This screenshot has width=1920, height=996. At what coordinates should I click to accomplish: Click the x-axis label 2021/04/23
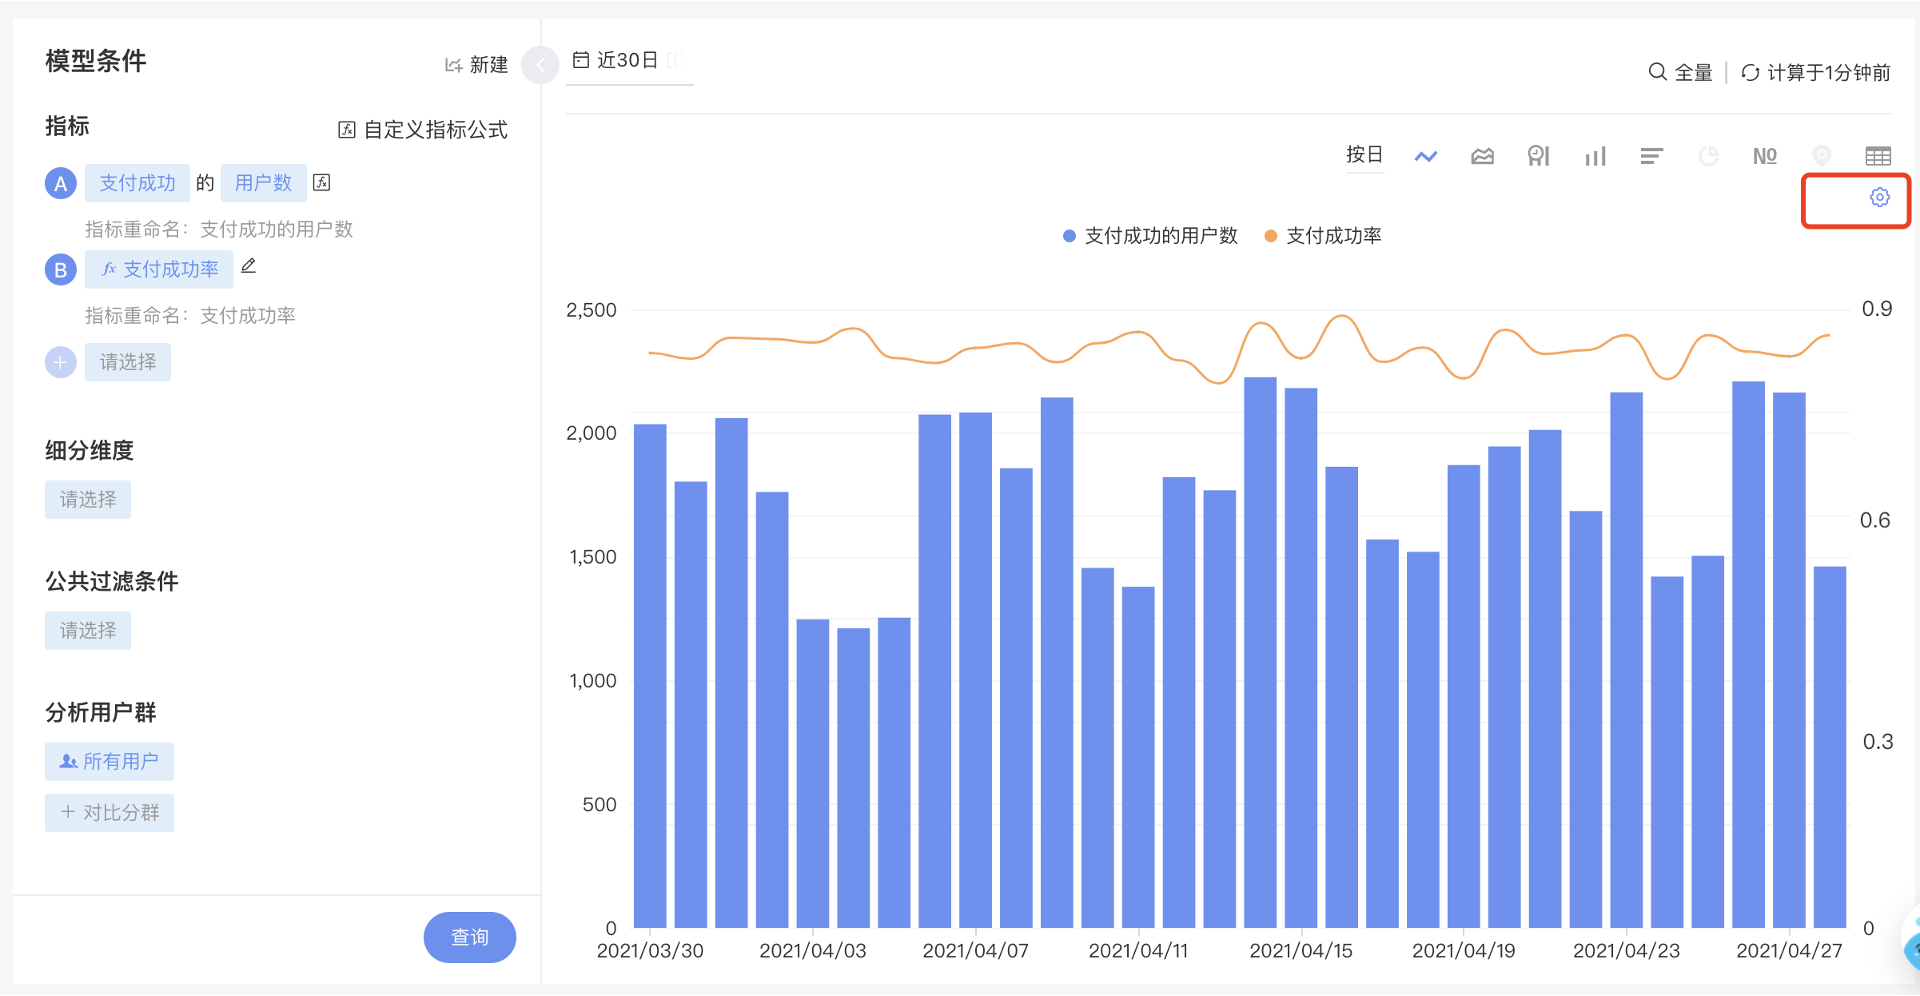1626,951
